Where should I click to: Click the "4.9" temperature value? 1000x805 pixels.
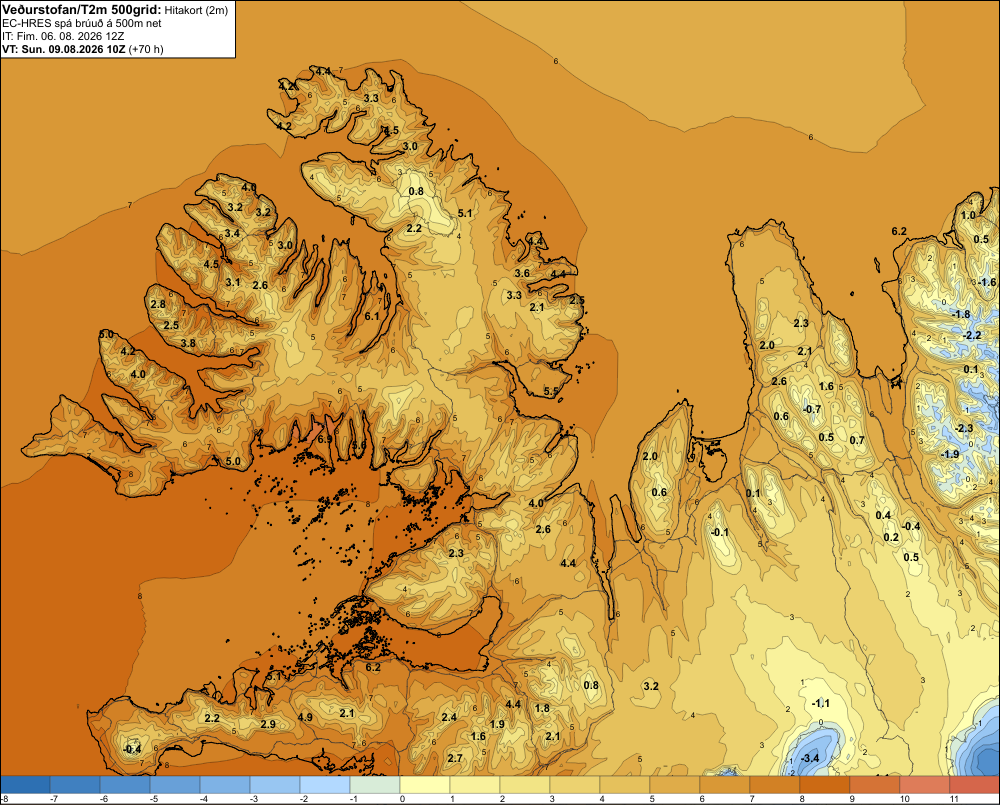[305, 716]
